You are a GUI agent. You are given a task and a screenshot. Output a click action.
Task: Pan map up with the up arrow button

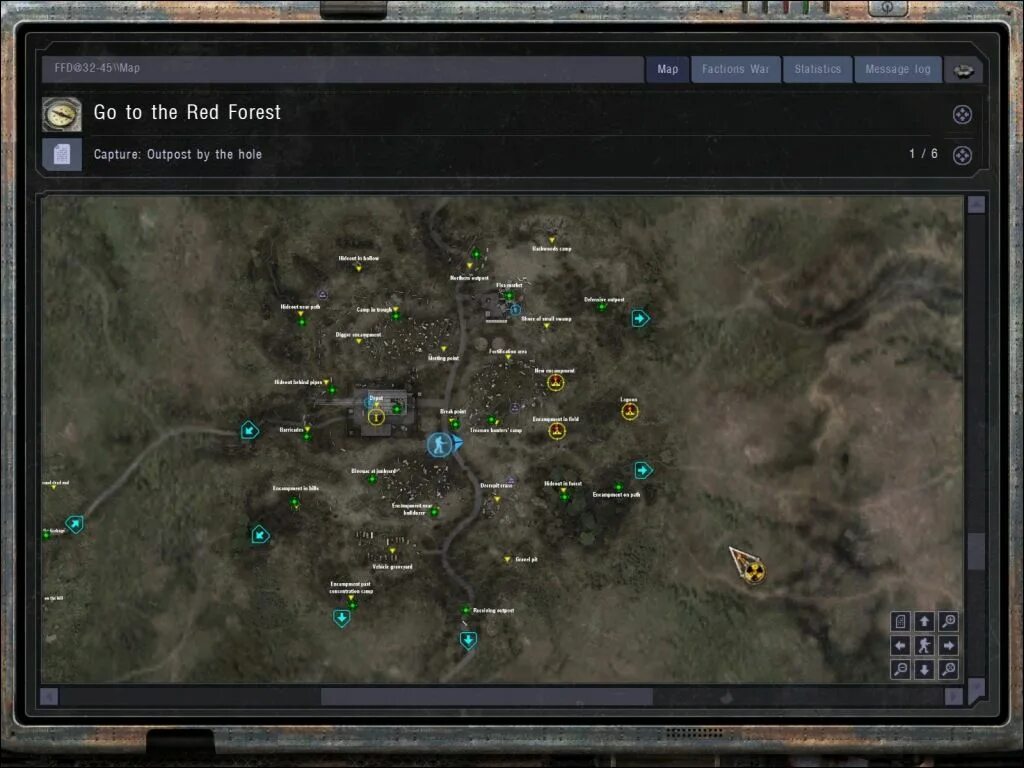[x=924, y=621]
